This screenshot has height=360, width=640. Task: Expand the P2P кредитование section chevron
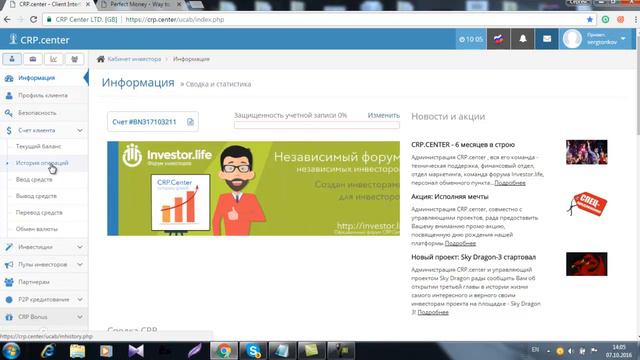coord(80,300)
